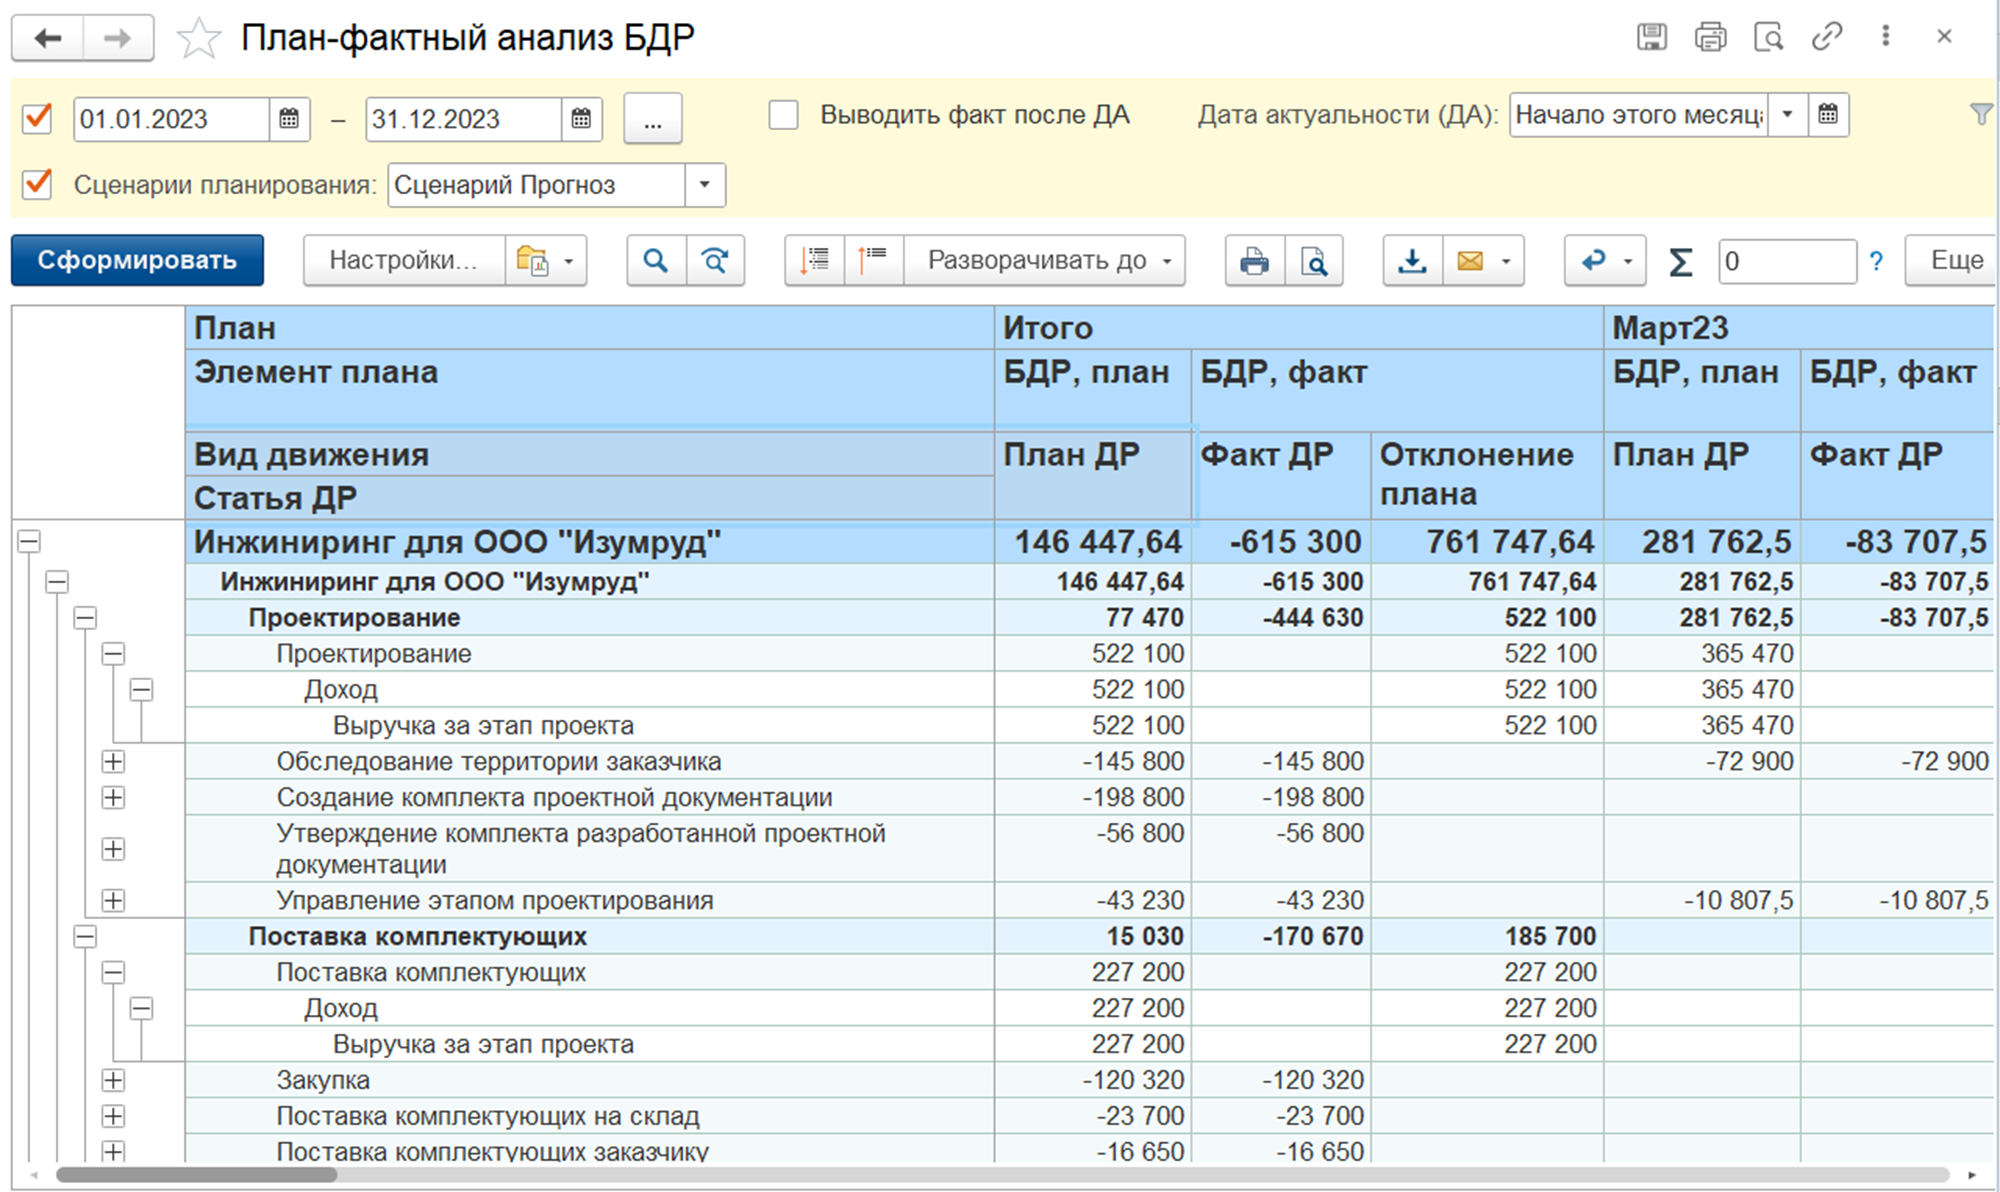This screenshot has width=2000, height=1192.
Task: Save the report to file with the download icon
Action: click(1412, 261)
